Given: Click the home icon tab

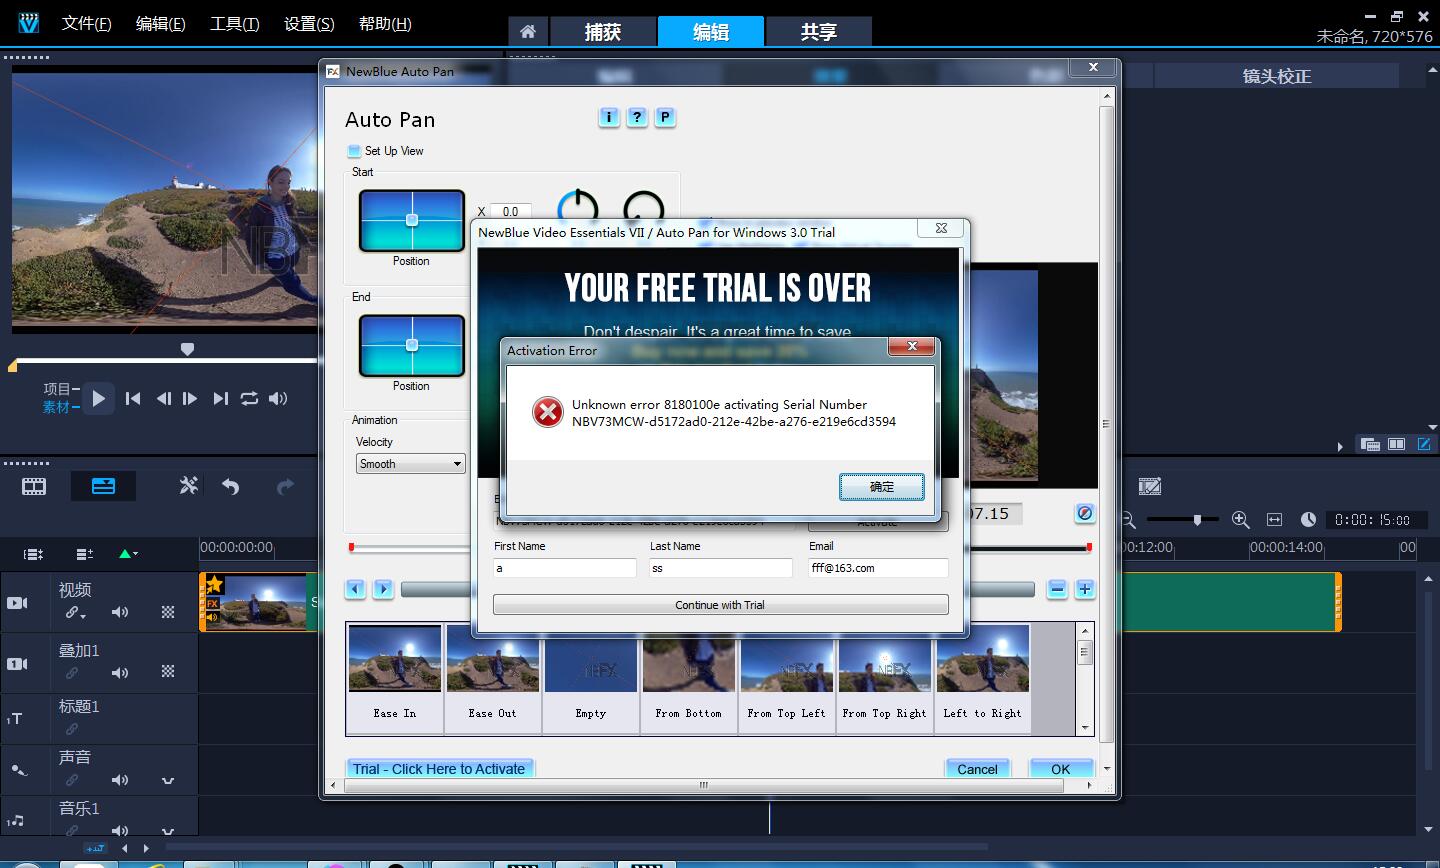Looking at the screenshot, I should click(x=528, y=32).
